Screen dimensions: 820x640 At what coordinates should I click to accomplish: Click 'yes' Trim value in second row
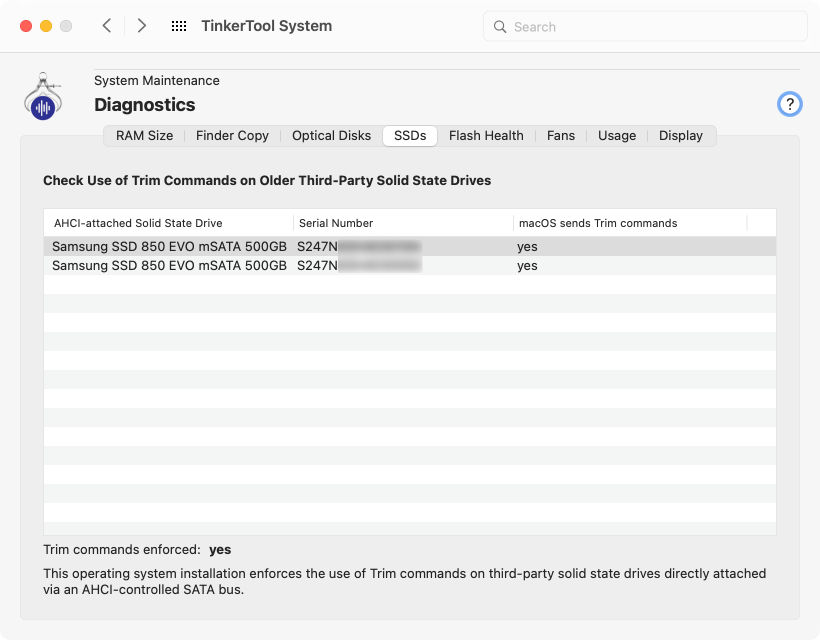click(x=527, y=266)
